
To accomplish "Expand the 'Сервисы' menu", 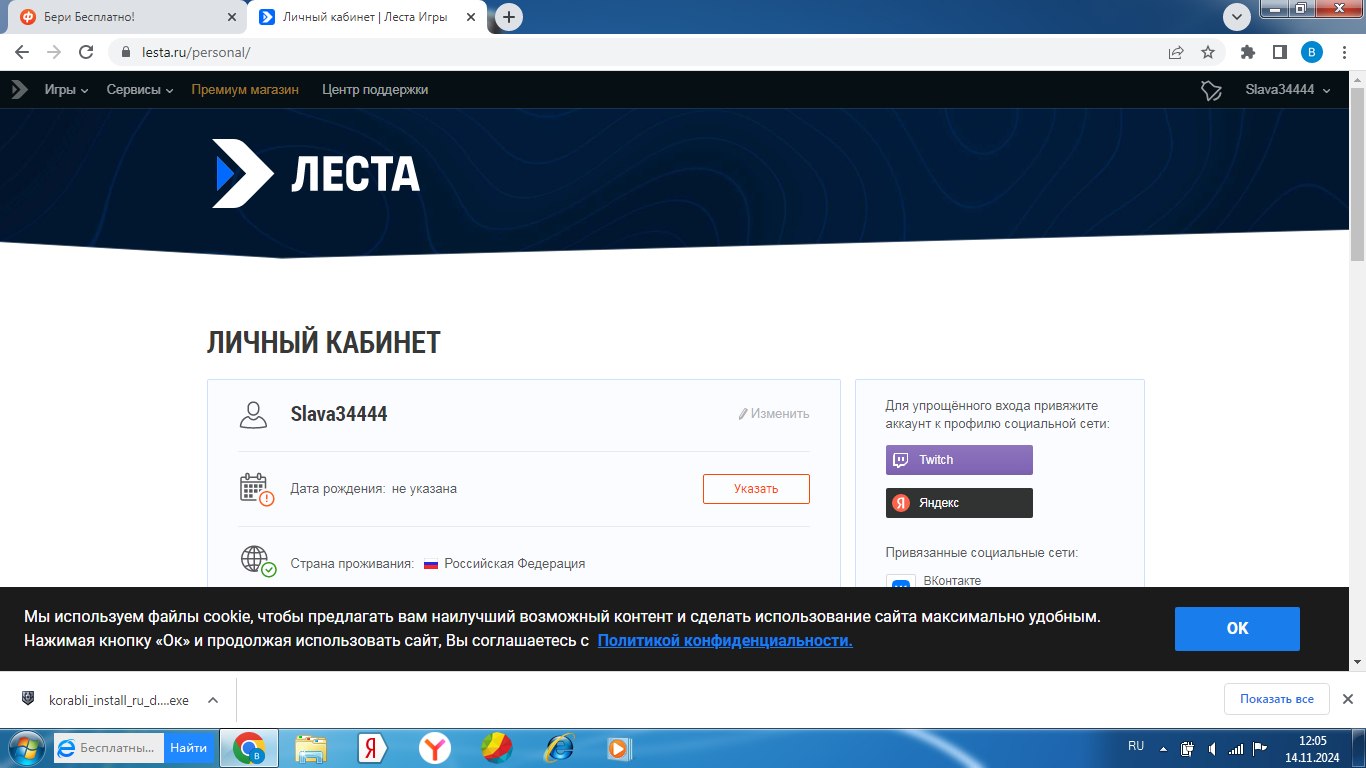I will (x=140, y=90).
